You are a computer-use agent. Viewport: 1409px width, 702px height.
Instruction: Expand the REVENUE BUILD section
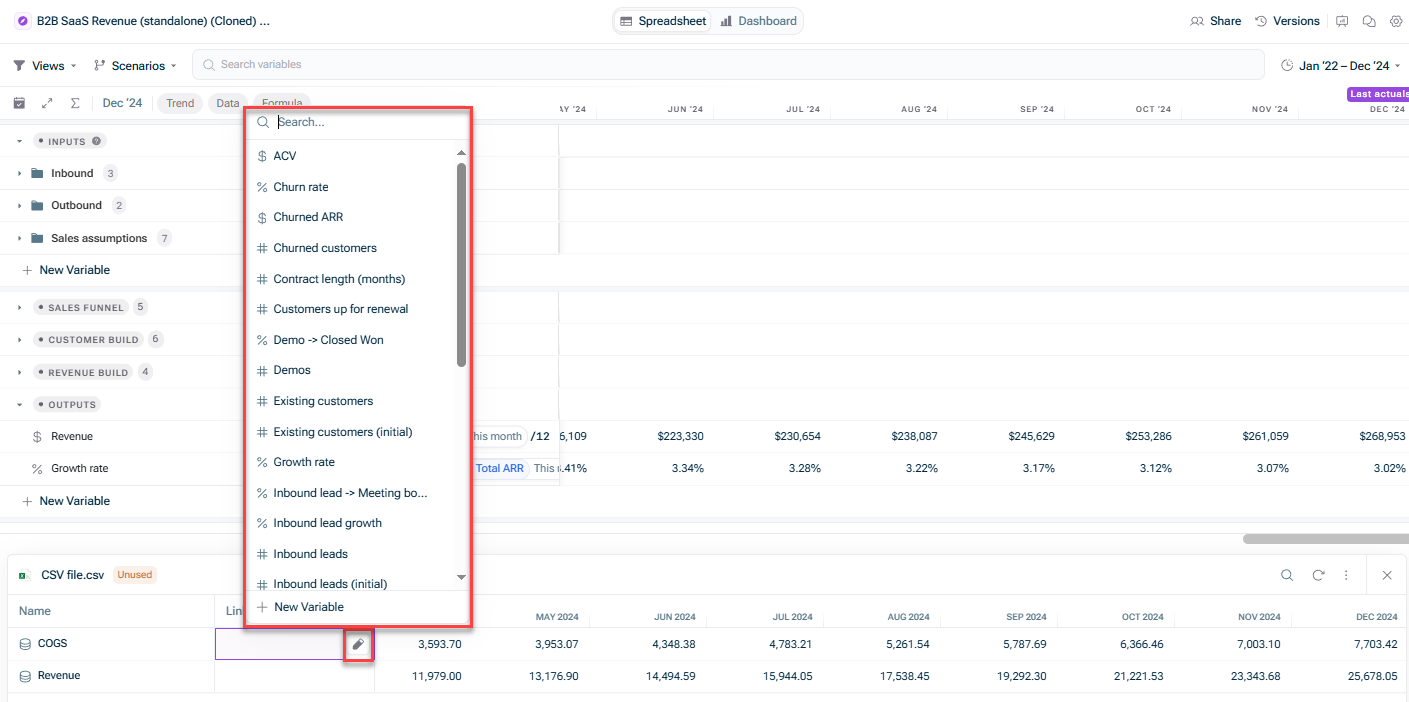point(19,372)
